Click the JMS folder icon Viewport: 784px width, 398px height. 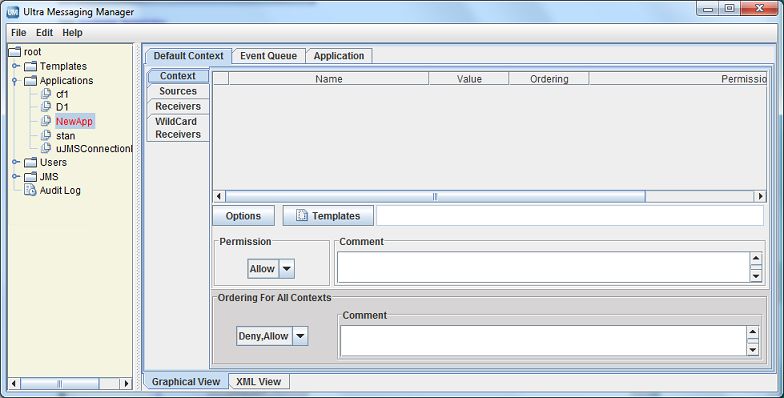31,176
